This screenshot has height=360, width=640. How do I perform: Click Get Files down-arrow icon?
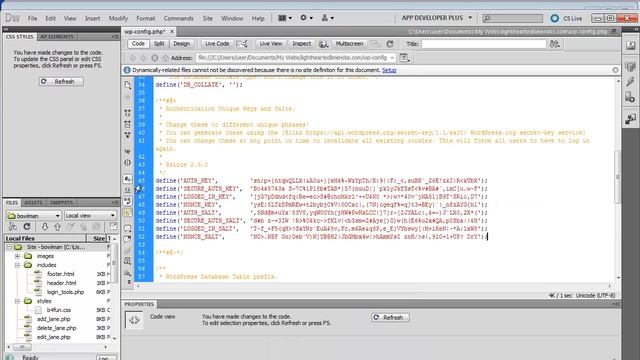tap(44, 227)
